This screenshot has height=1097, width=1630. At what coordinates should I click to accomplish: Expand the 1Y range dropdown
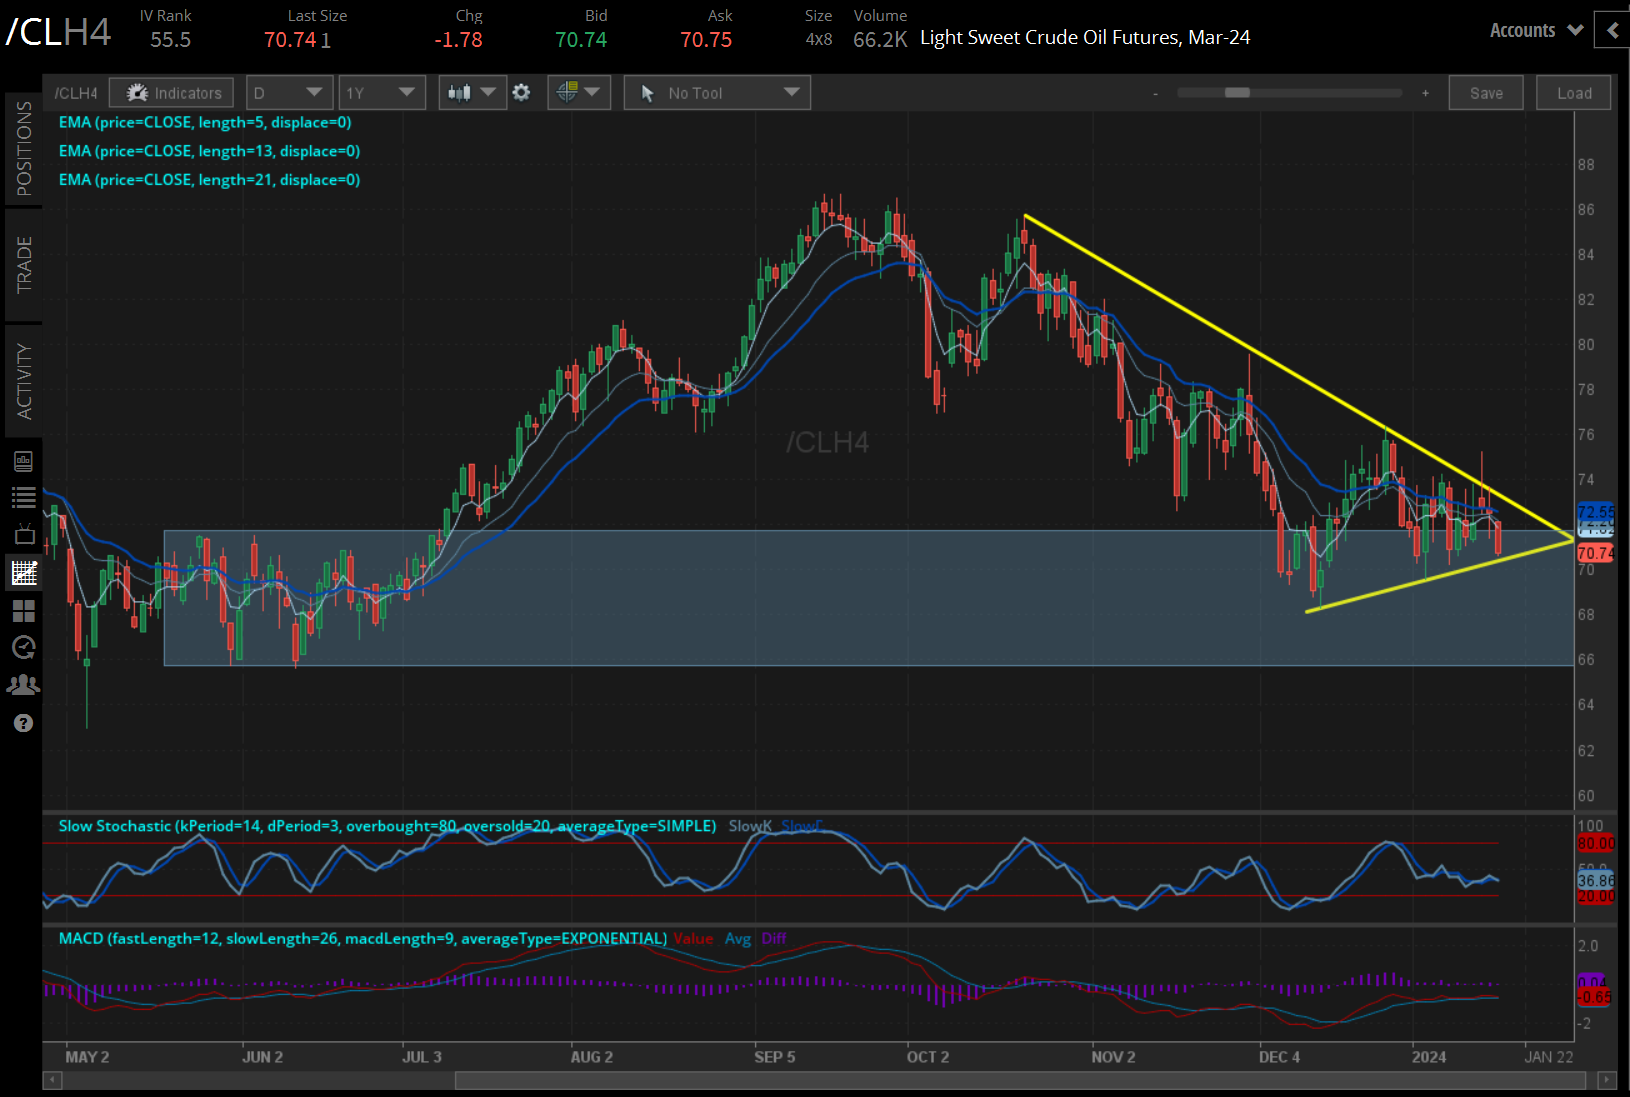click(x=382, y=92)
